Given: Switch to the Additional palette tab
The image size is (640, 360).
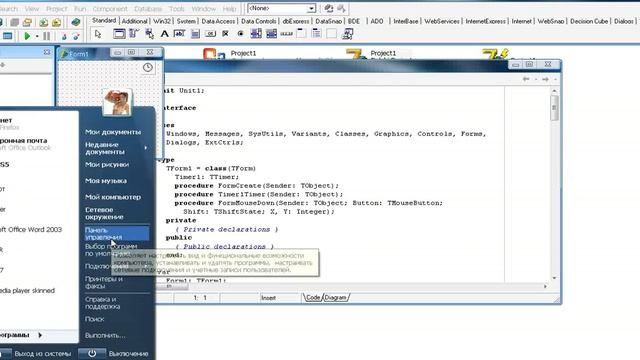Looking at the screenshot, I should [134, 21].
